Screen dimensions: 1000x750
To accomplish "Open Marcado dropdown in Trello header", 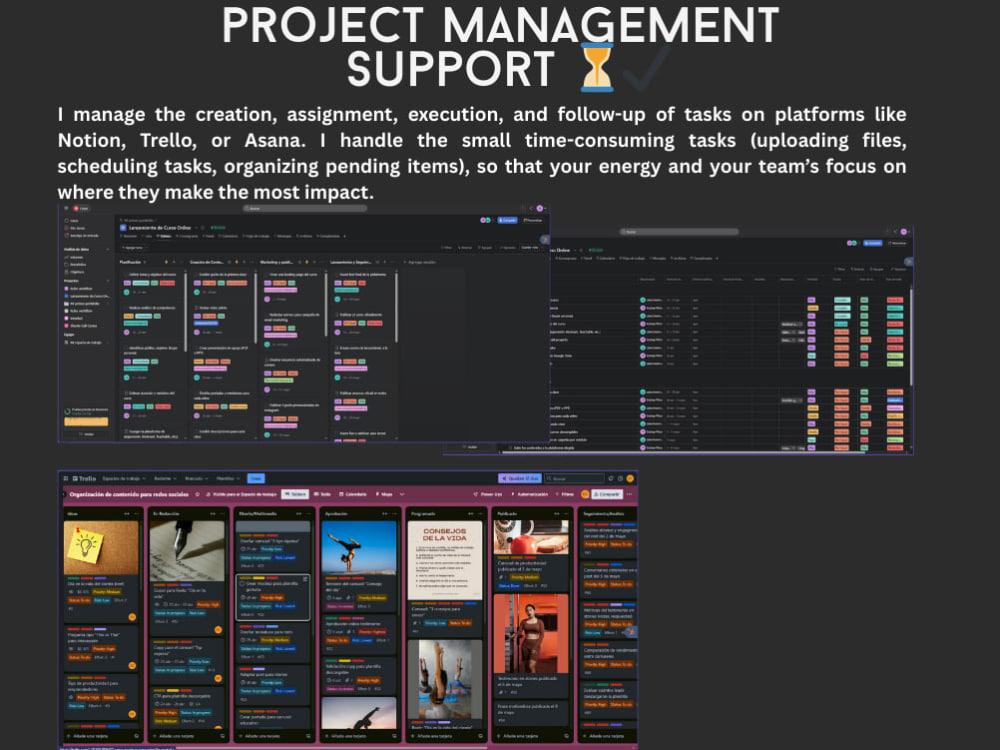I will tap(196, 478).
